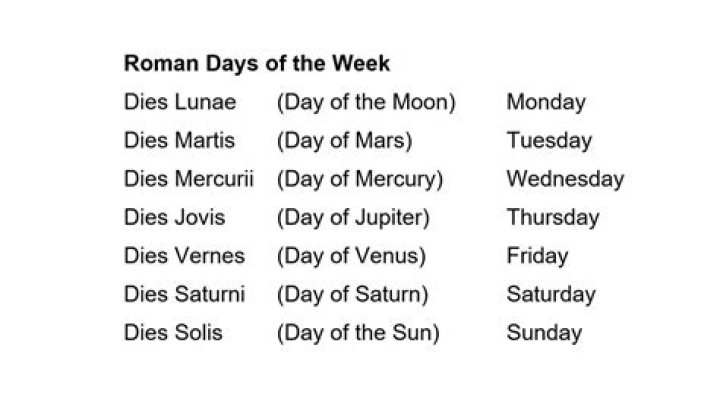Image resolution: width=720 pixels, height=401 pixels.
Task: Click the word 'Monday'
Action: 546,102
